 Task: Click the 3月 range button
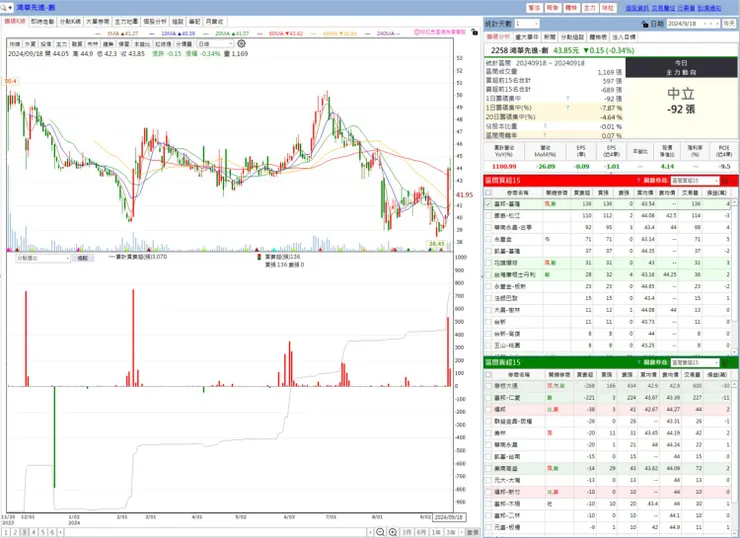[x=407, y=532]
